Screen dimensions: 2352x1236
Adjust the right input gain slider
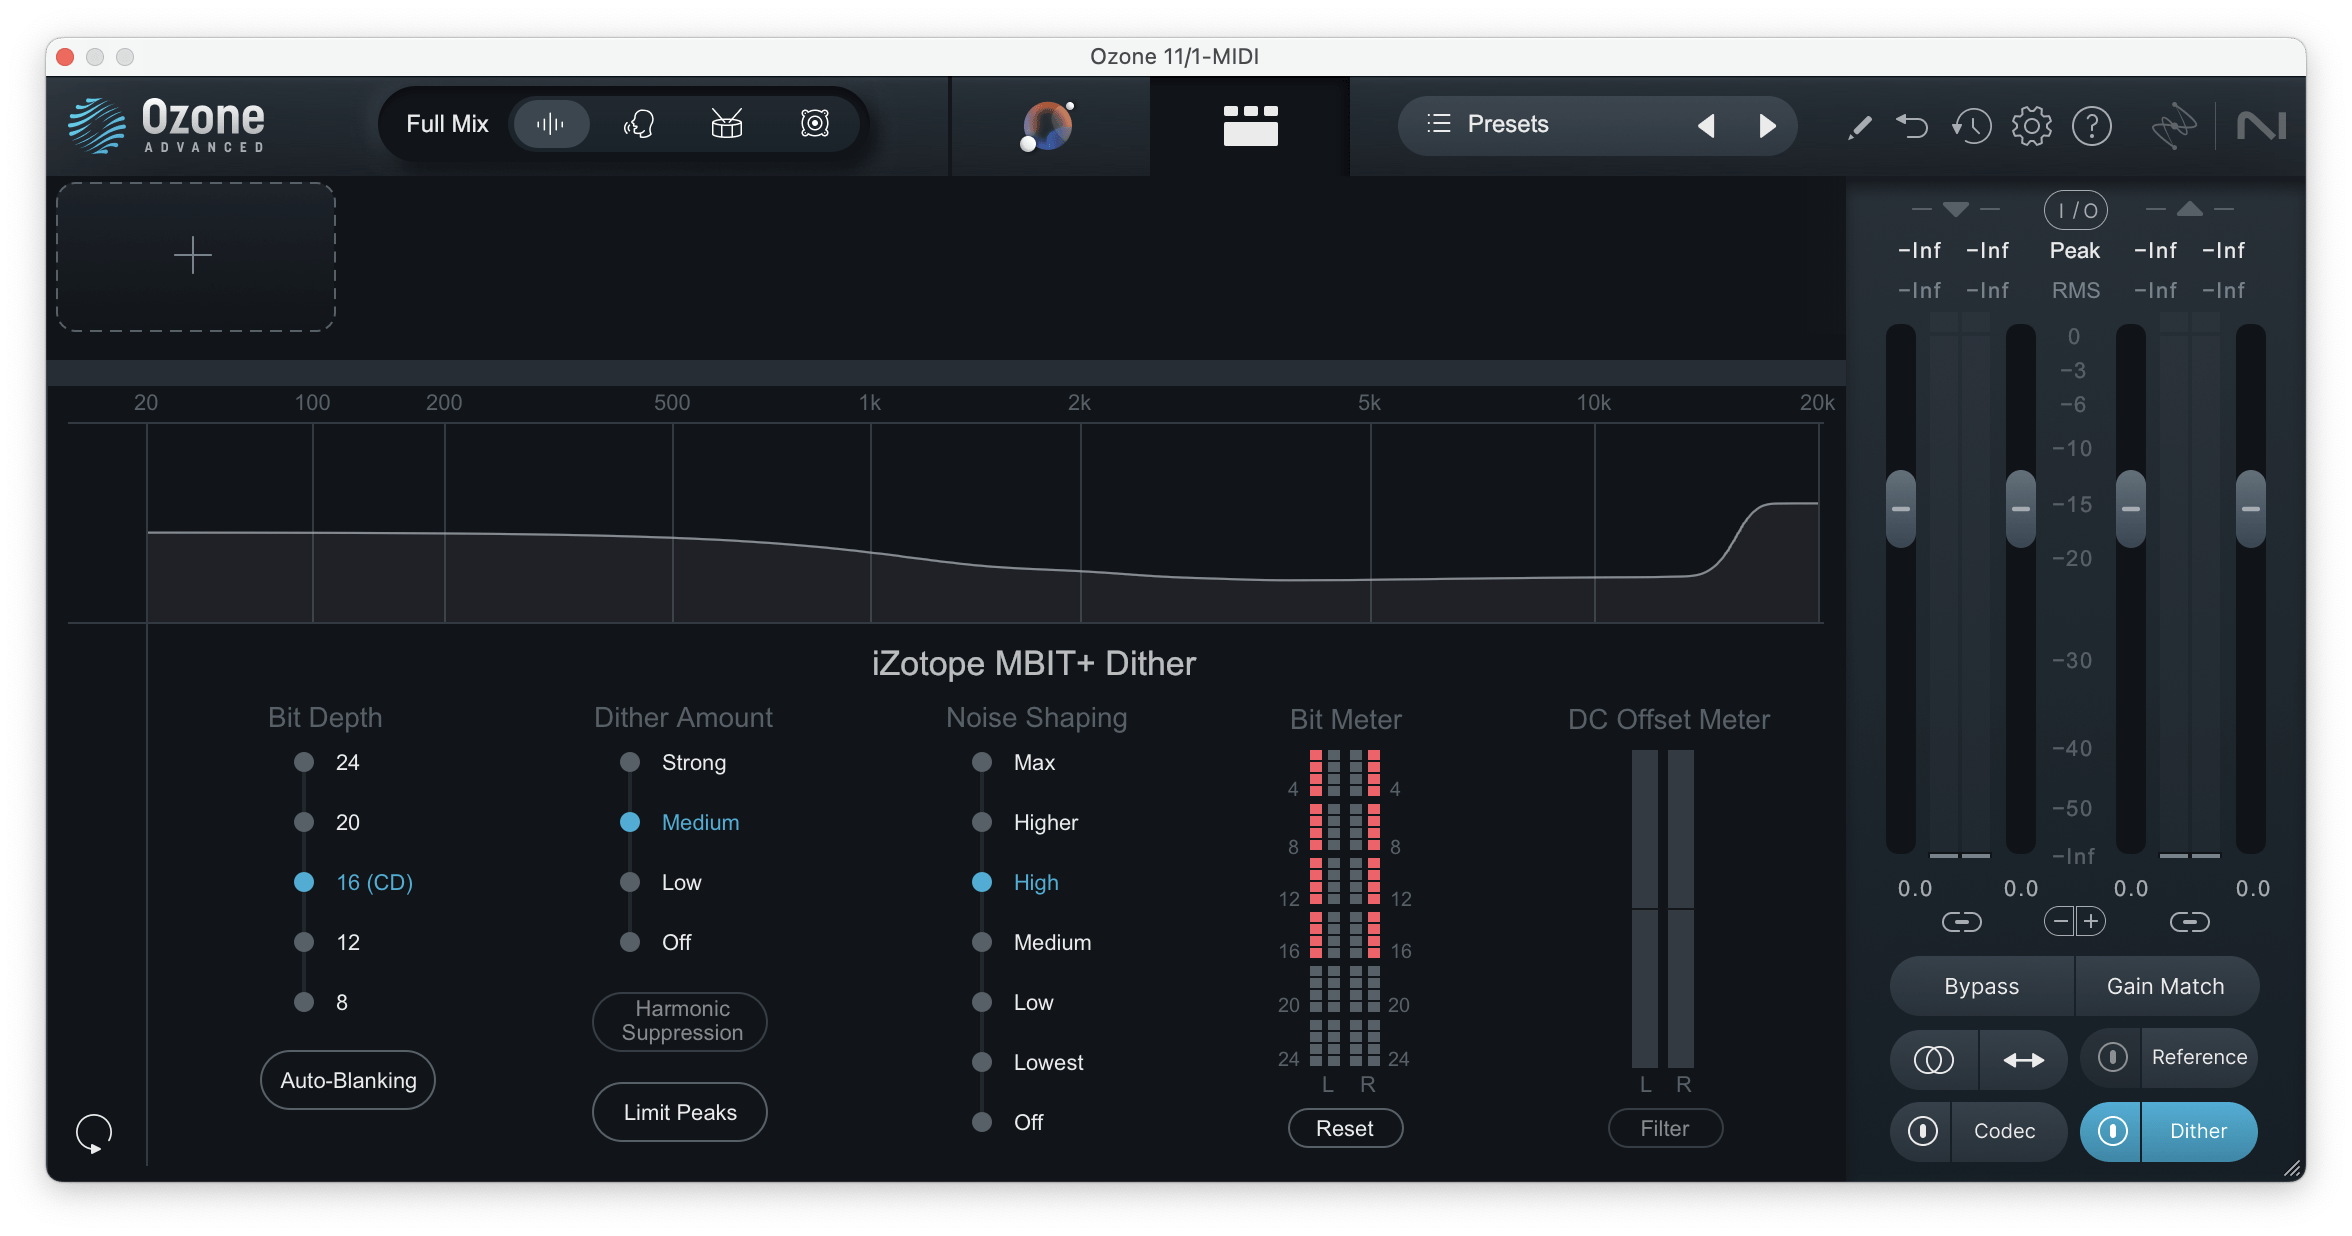[2021, 509]
